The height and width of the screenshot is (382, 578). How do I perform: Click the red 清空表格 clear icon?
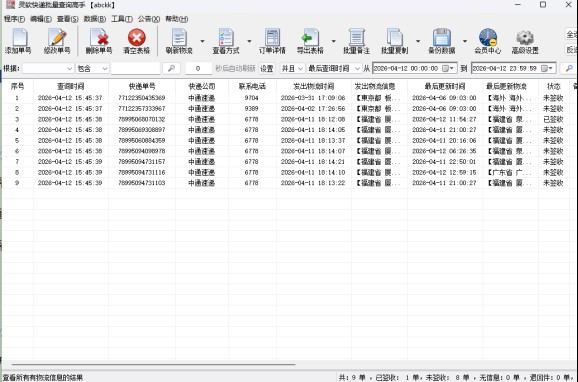click(x=137, y=38)
